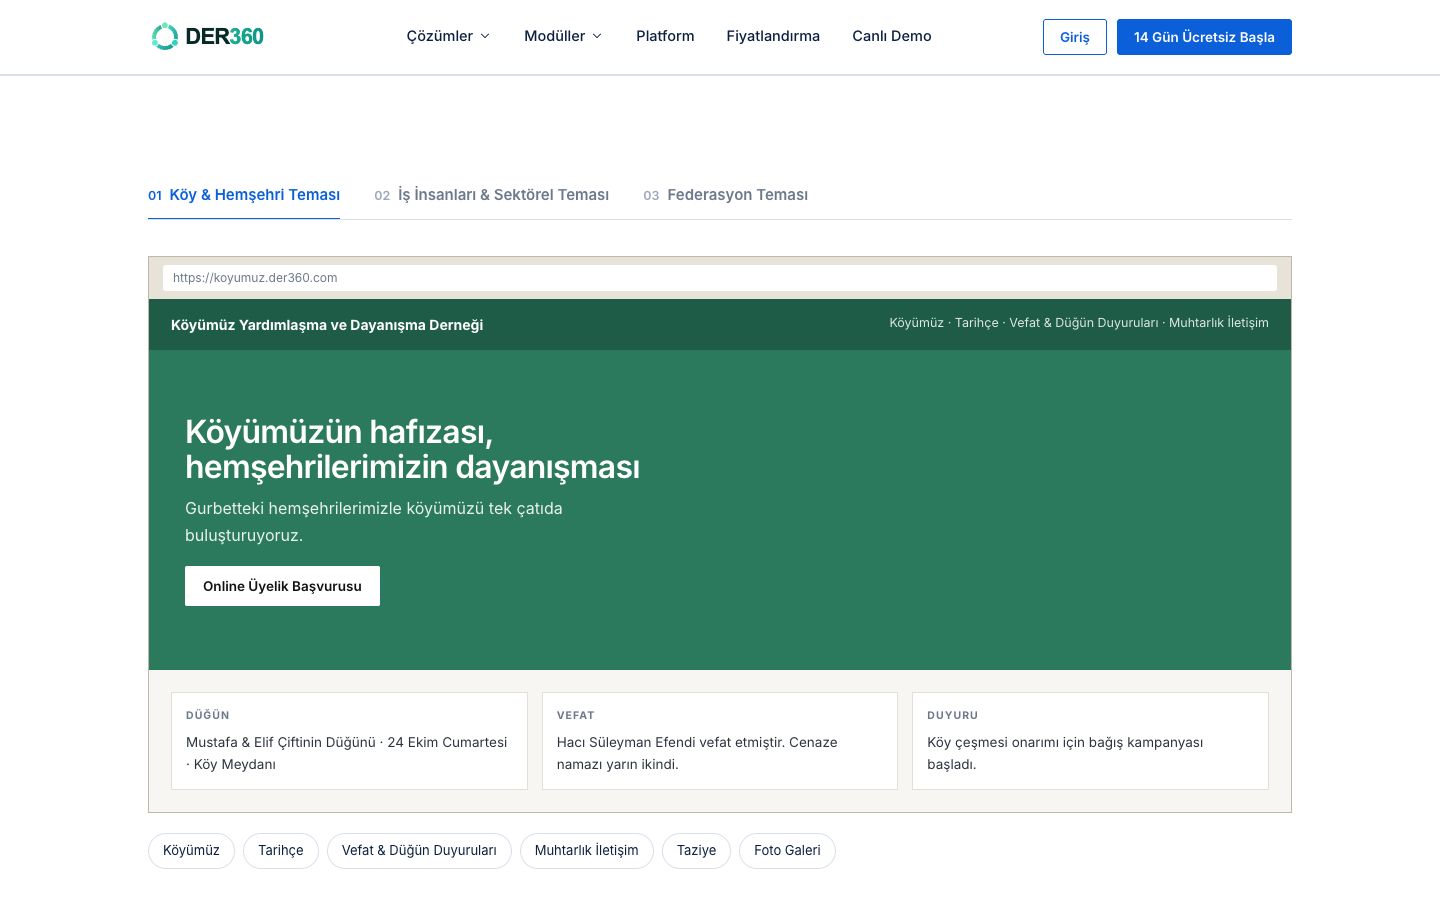This screenshot has height=900, width=1440.
Task: Open the Canlı Demo link
Action: pos(892,36)
